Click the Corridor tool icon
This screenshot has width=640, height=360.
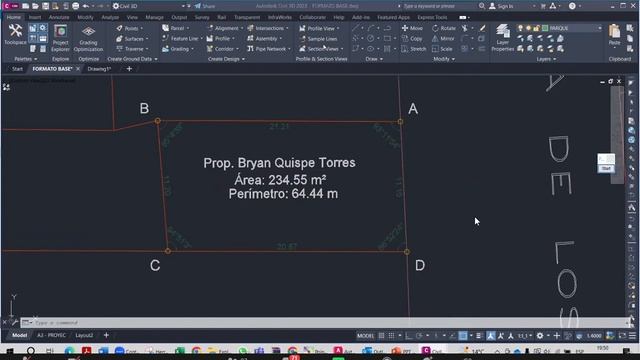tap(210, 49)
